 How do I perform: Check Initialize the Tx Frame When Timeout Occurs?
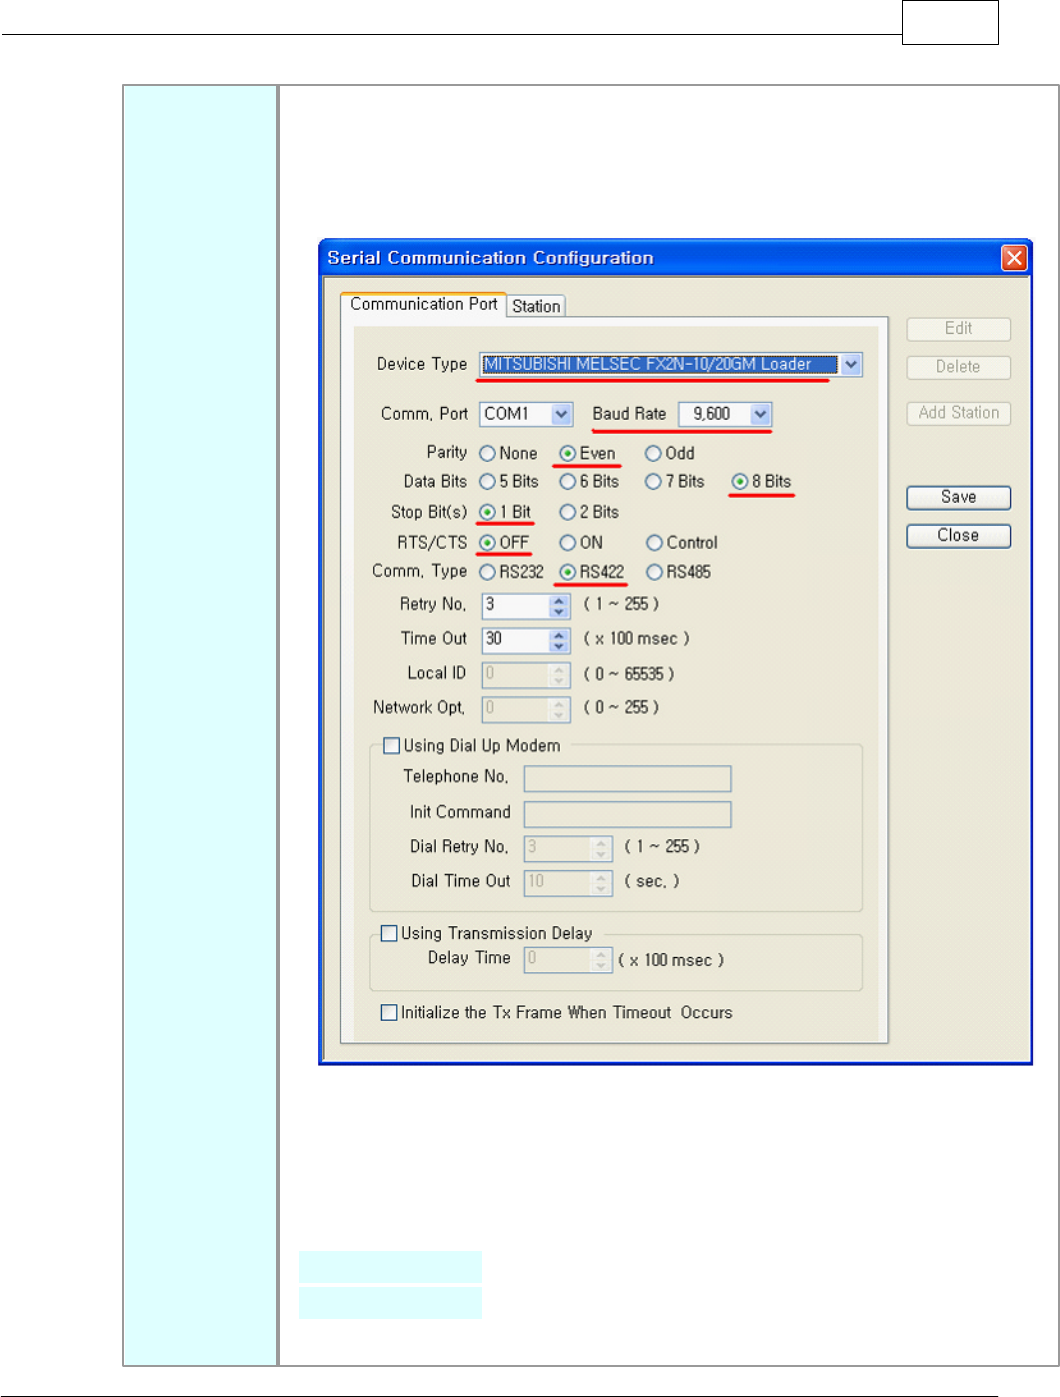pos(389,1013)
